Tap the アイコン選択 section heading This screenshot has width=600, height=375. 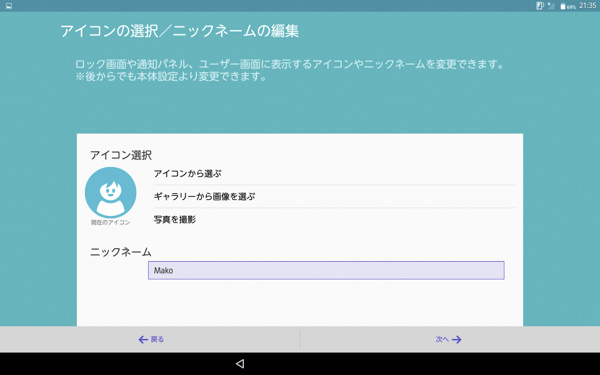click(121, 155)
